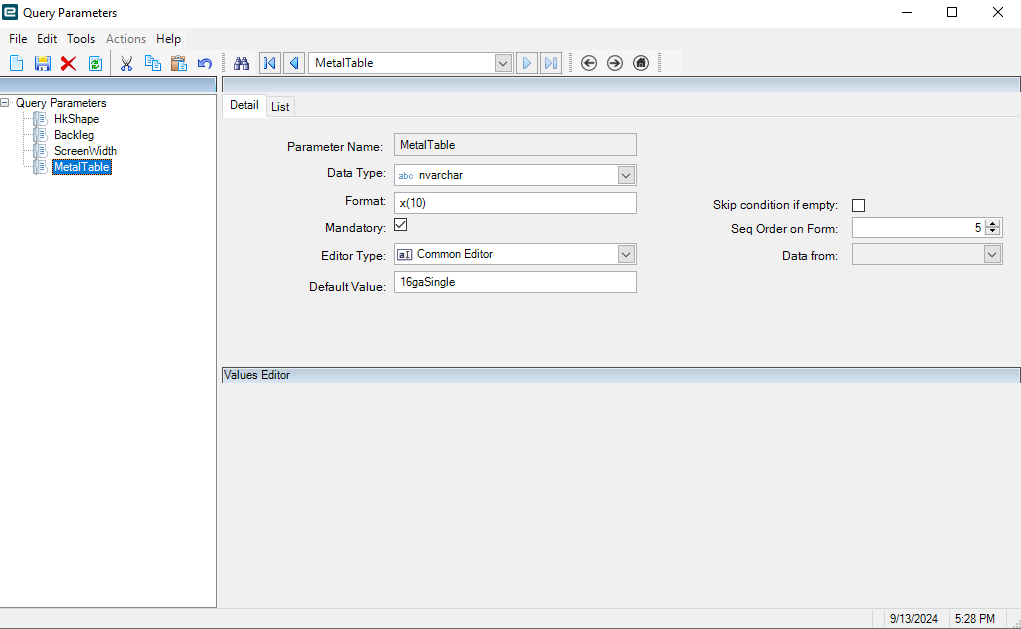Image resolution: width=1021 pixels, height=629 pixels.
Task: Open the record selector dropdown showing MetalTable
Action: (502, 63)
